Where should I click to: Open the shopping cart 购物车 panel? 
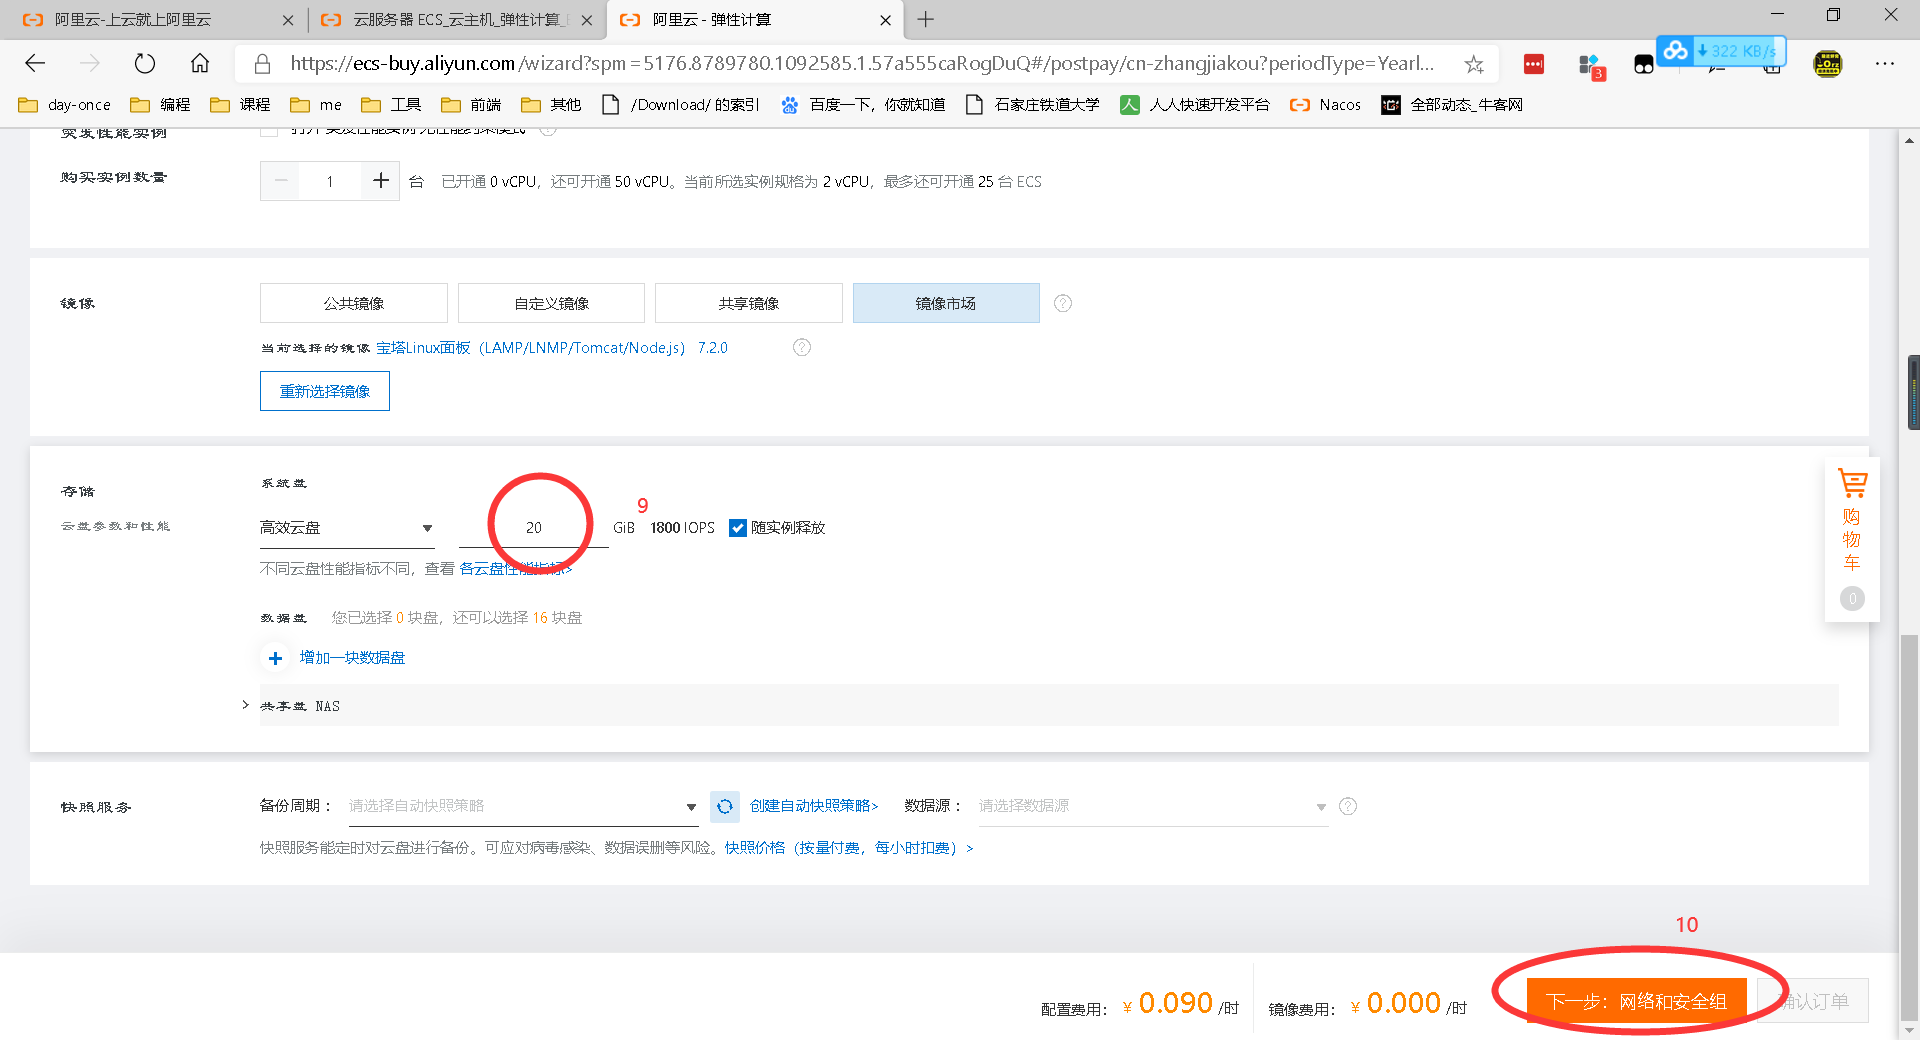[x=1852, y=538]
